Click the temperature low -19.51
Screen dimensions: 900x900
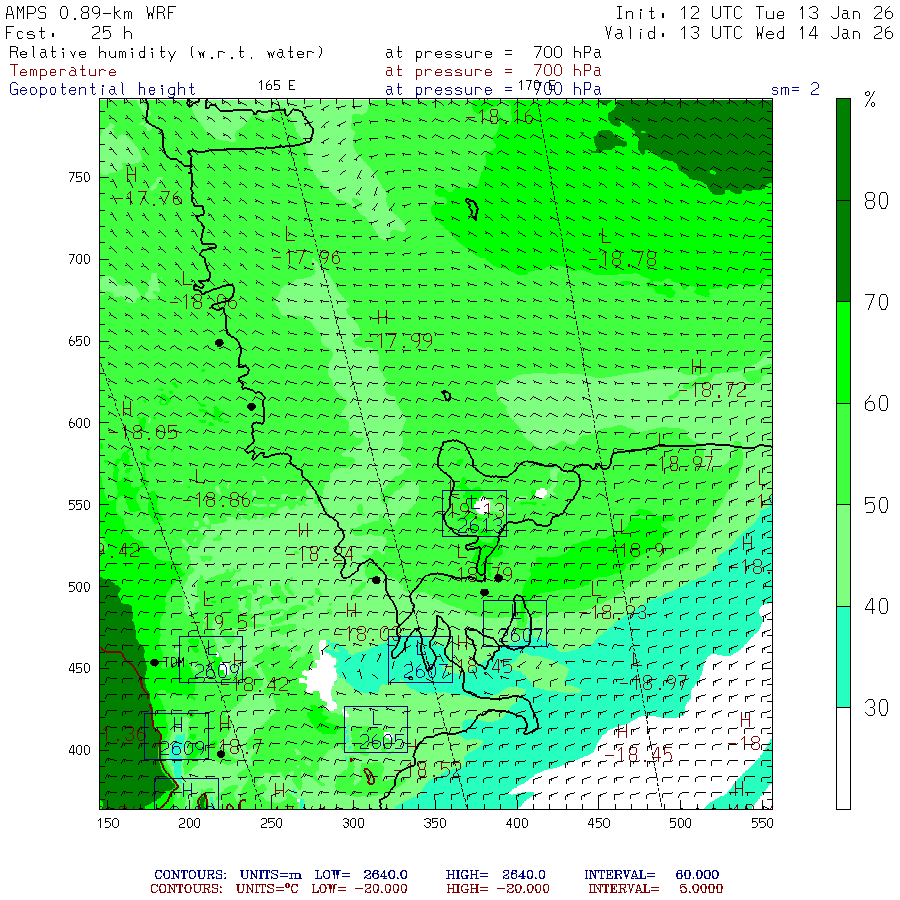[x=224, y=622]
